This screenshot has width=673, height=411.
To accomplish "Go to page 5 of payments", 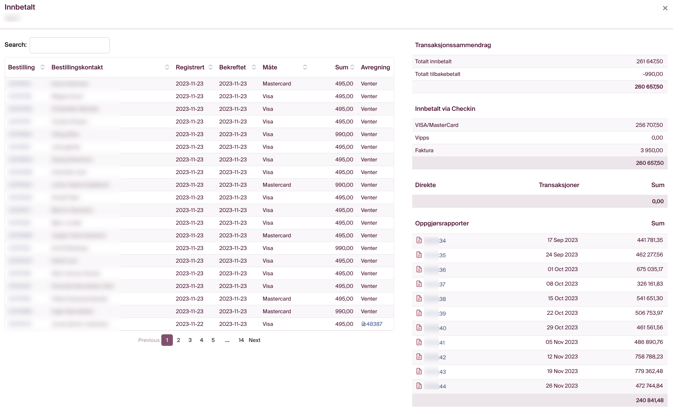I will point(213,340).
